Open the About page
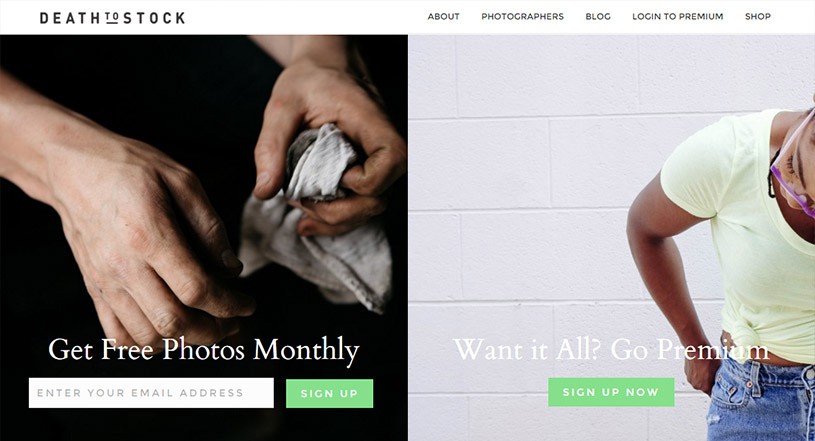 tap(443, 17)
